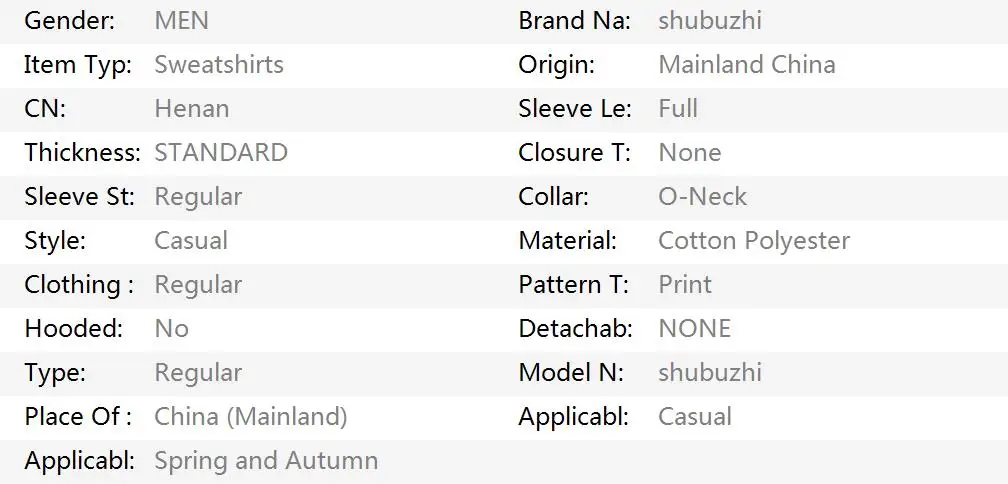Select the Material label

(568, 240)
